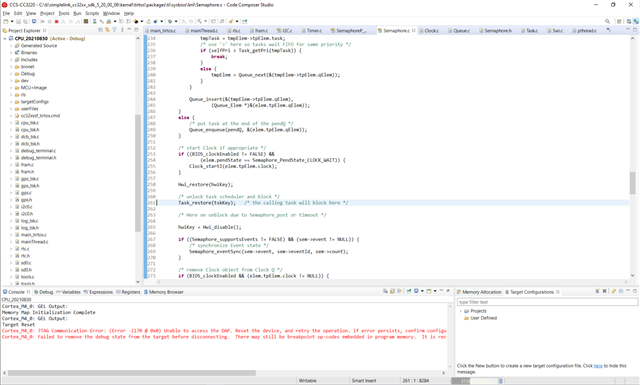Open the Variables view tab
This screenshot has height=385, width=640.
pyautogui.click(x=68, y=292)
